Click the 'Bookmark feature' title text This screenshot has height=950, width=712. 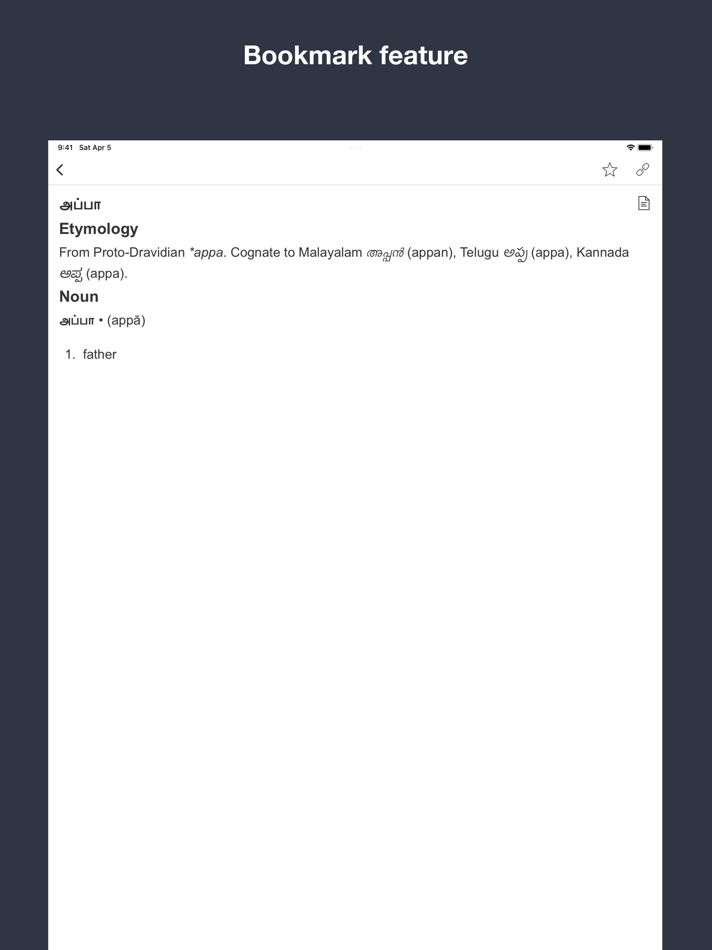(356, 55)
